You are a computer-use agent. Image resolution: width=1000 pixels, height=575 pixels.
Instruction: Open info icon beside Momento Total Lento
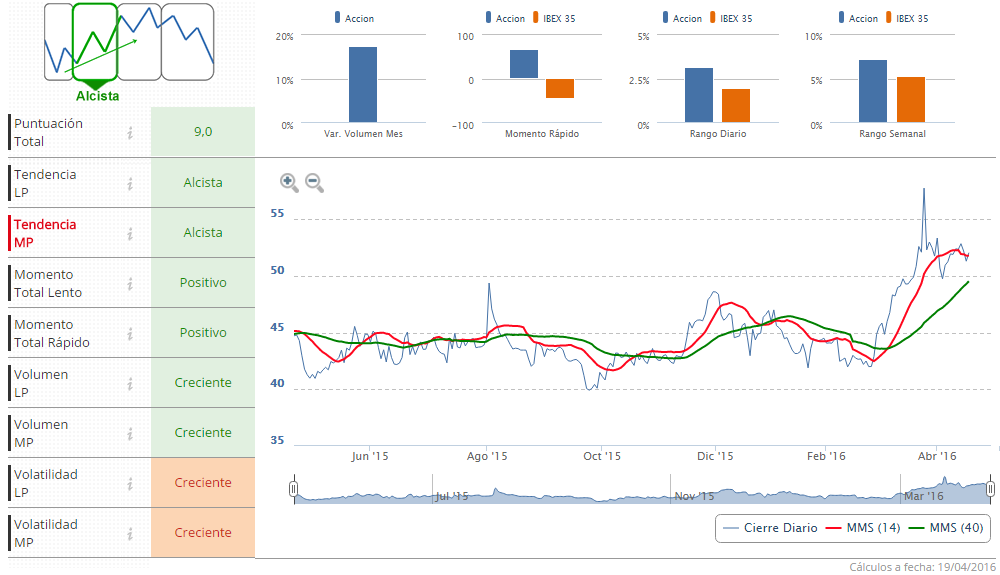point(130,283)
